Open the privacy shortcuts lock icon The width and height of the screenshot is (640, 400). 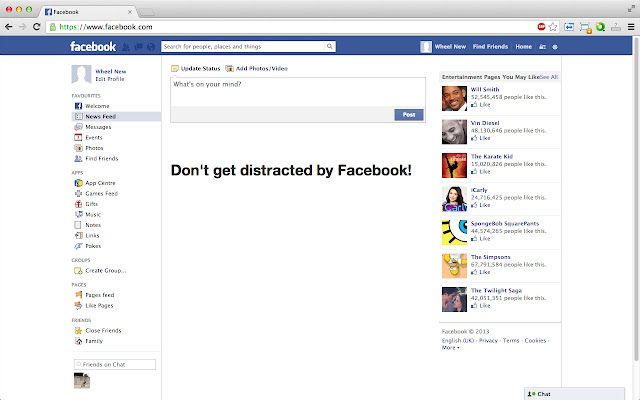click(x=542, y=47)
